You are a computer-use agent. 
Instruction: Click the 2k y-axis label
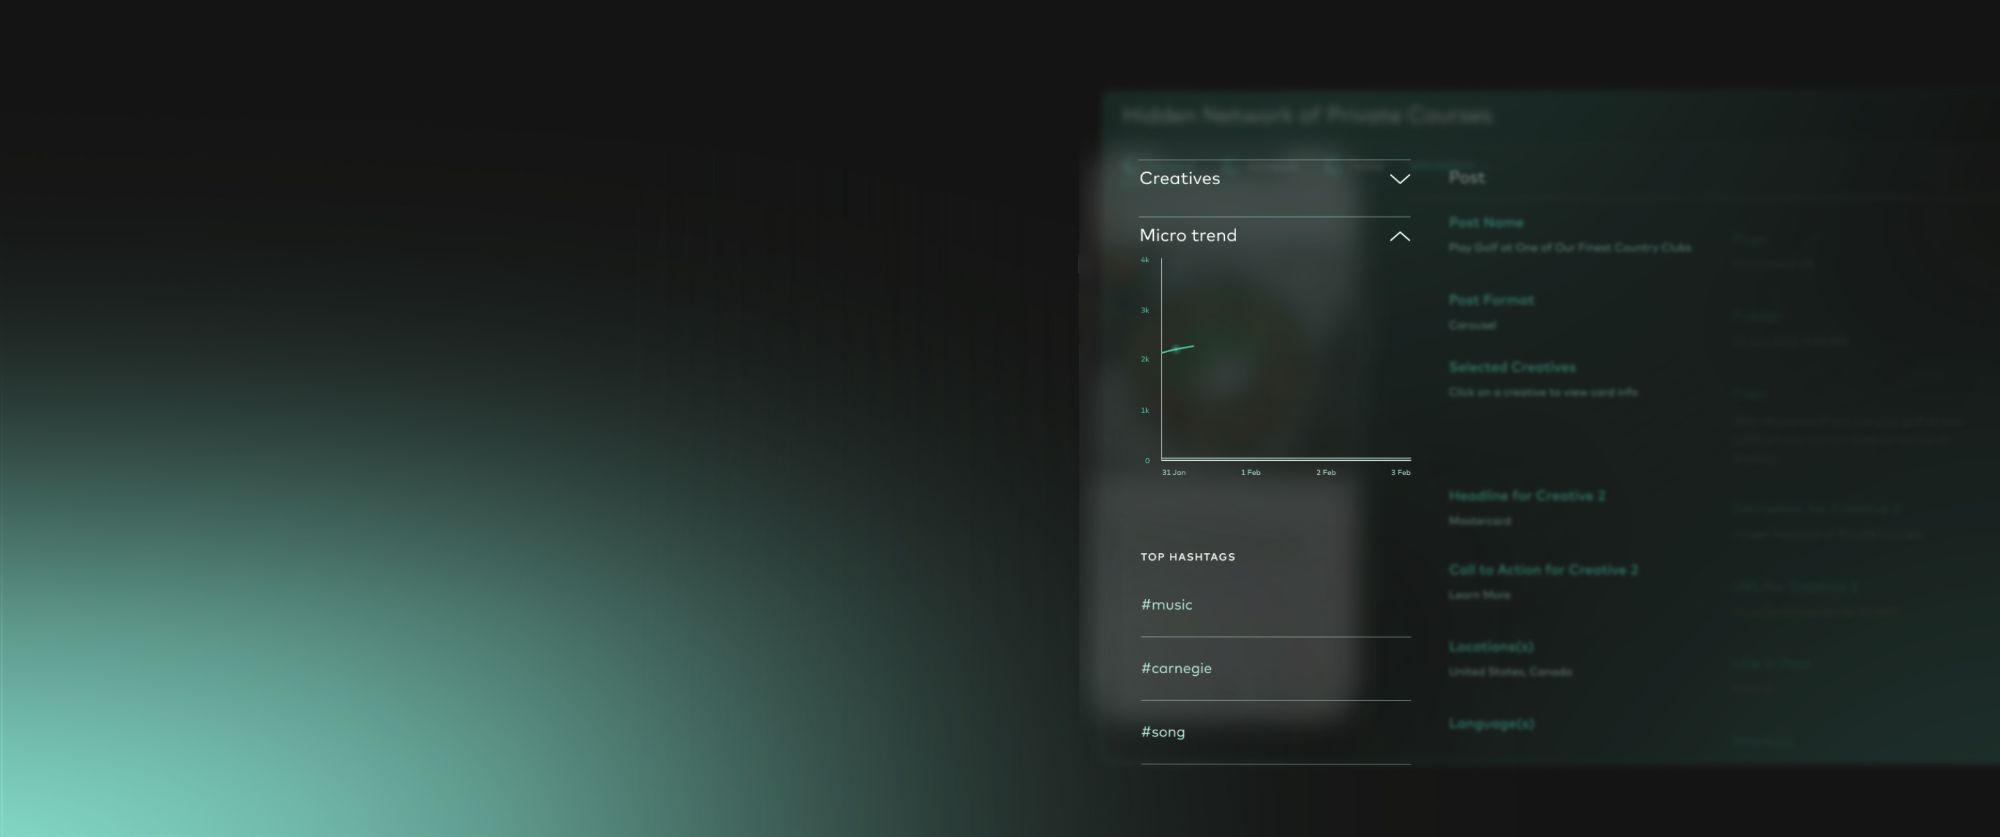(1145, 359)
